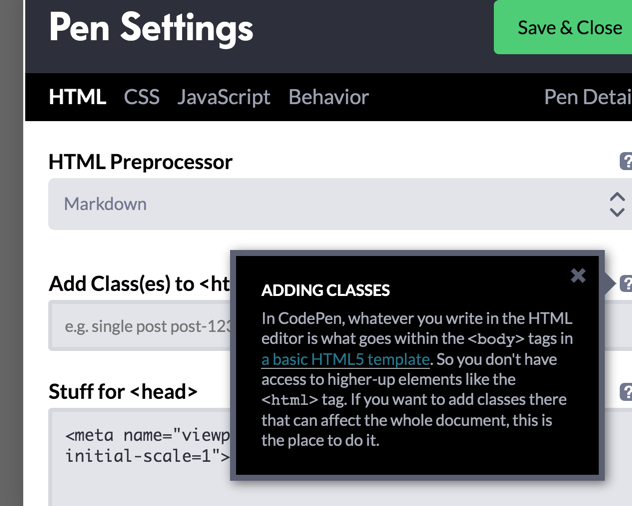Click the Pen Settings heading
This screenshot has width=632, height=506.
151,28
